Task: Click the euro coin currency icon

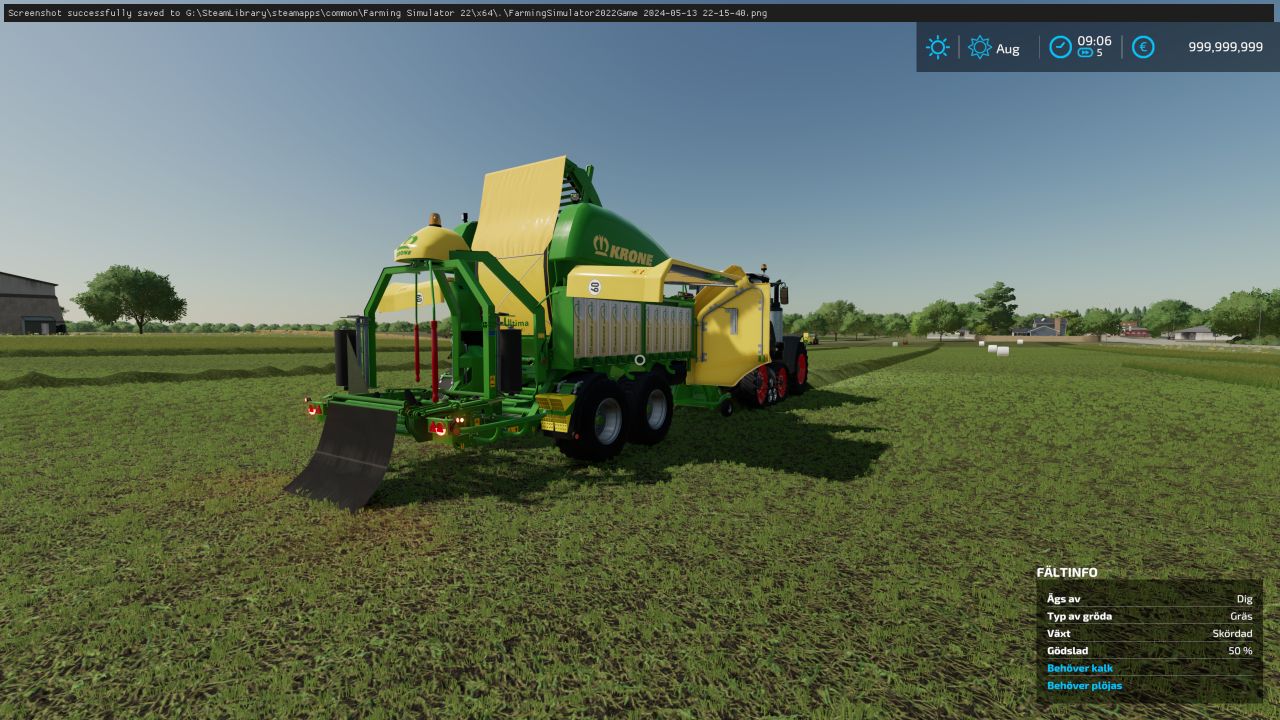Action: point(1143,47)
